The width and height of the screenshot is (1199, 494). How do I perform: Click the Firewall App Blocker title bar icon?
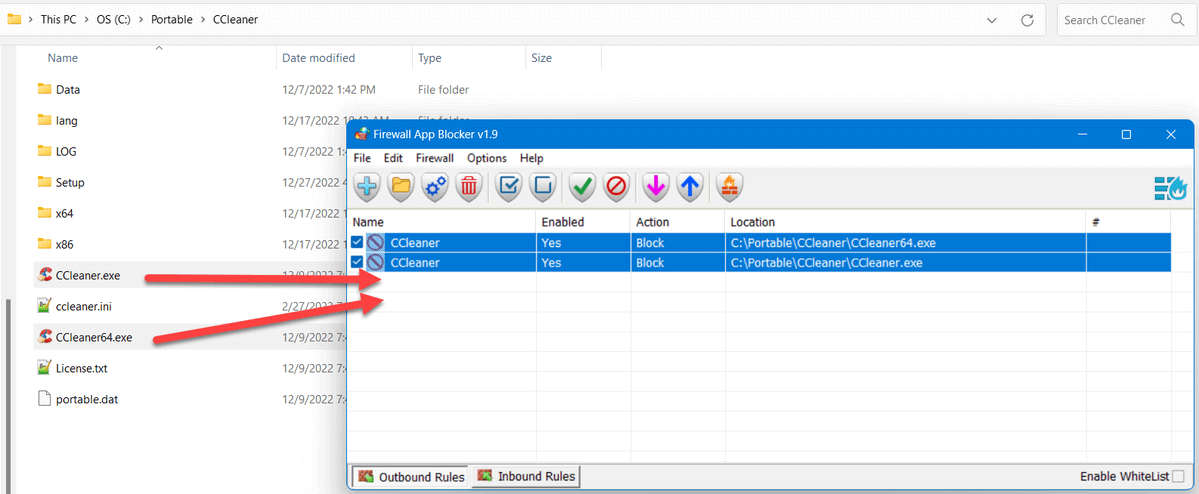362,135
